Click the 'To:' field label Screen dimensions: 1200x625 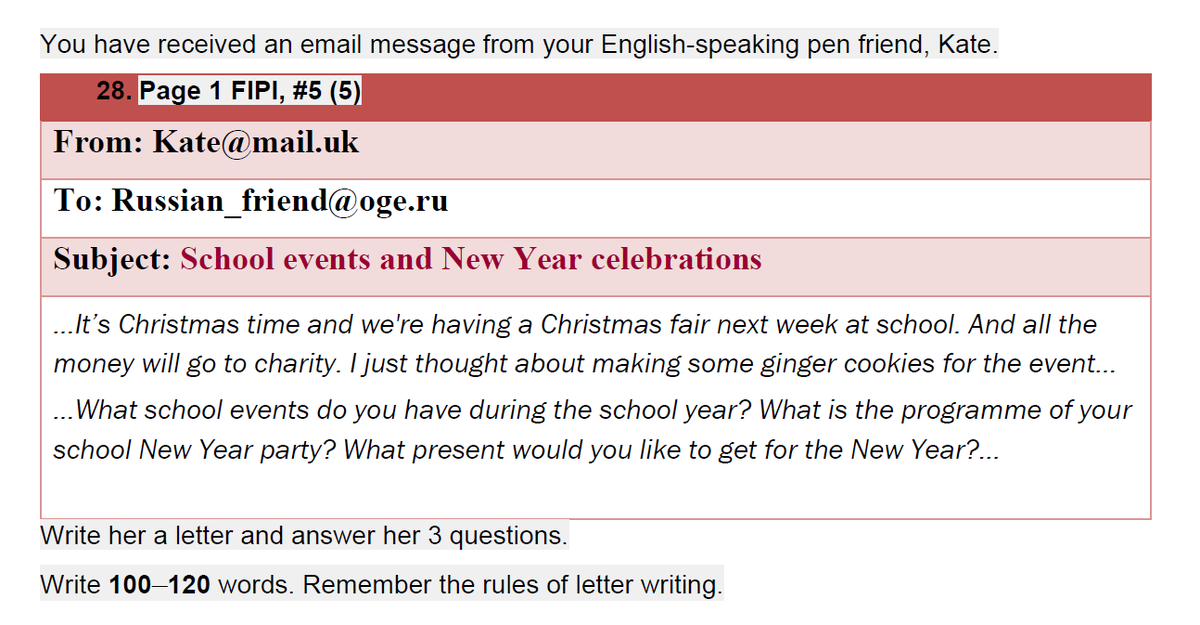(x=78, y=201)
